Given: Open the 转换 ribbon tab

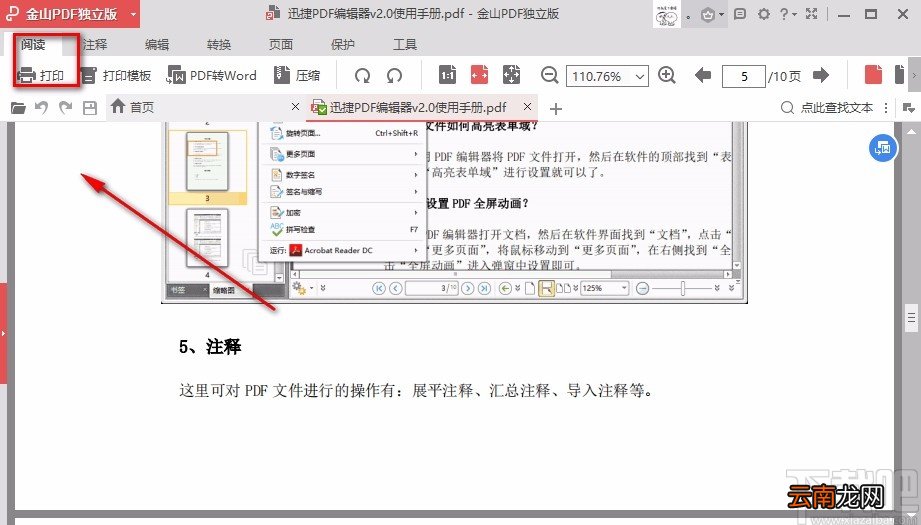Looking at the screenshot, I should tap(219, 45).
